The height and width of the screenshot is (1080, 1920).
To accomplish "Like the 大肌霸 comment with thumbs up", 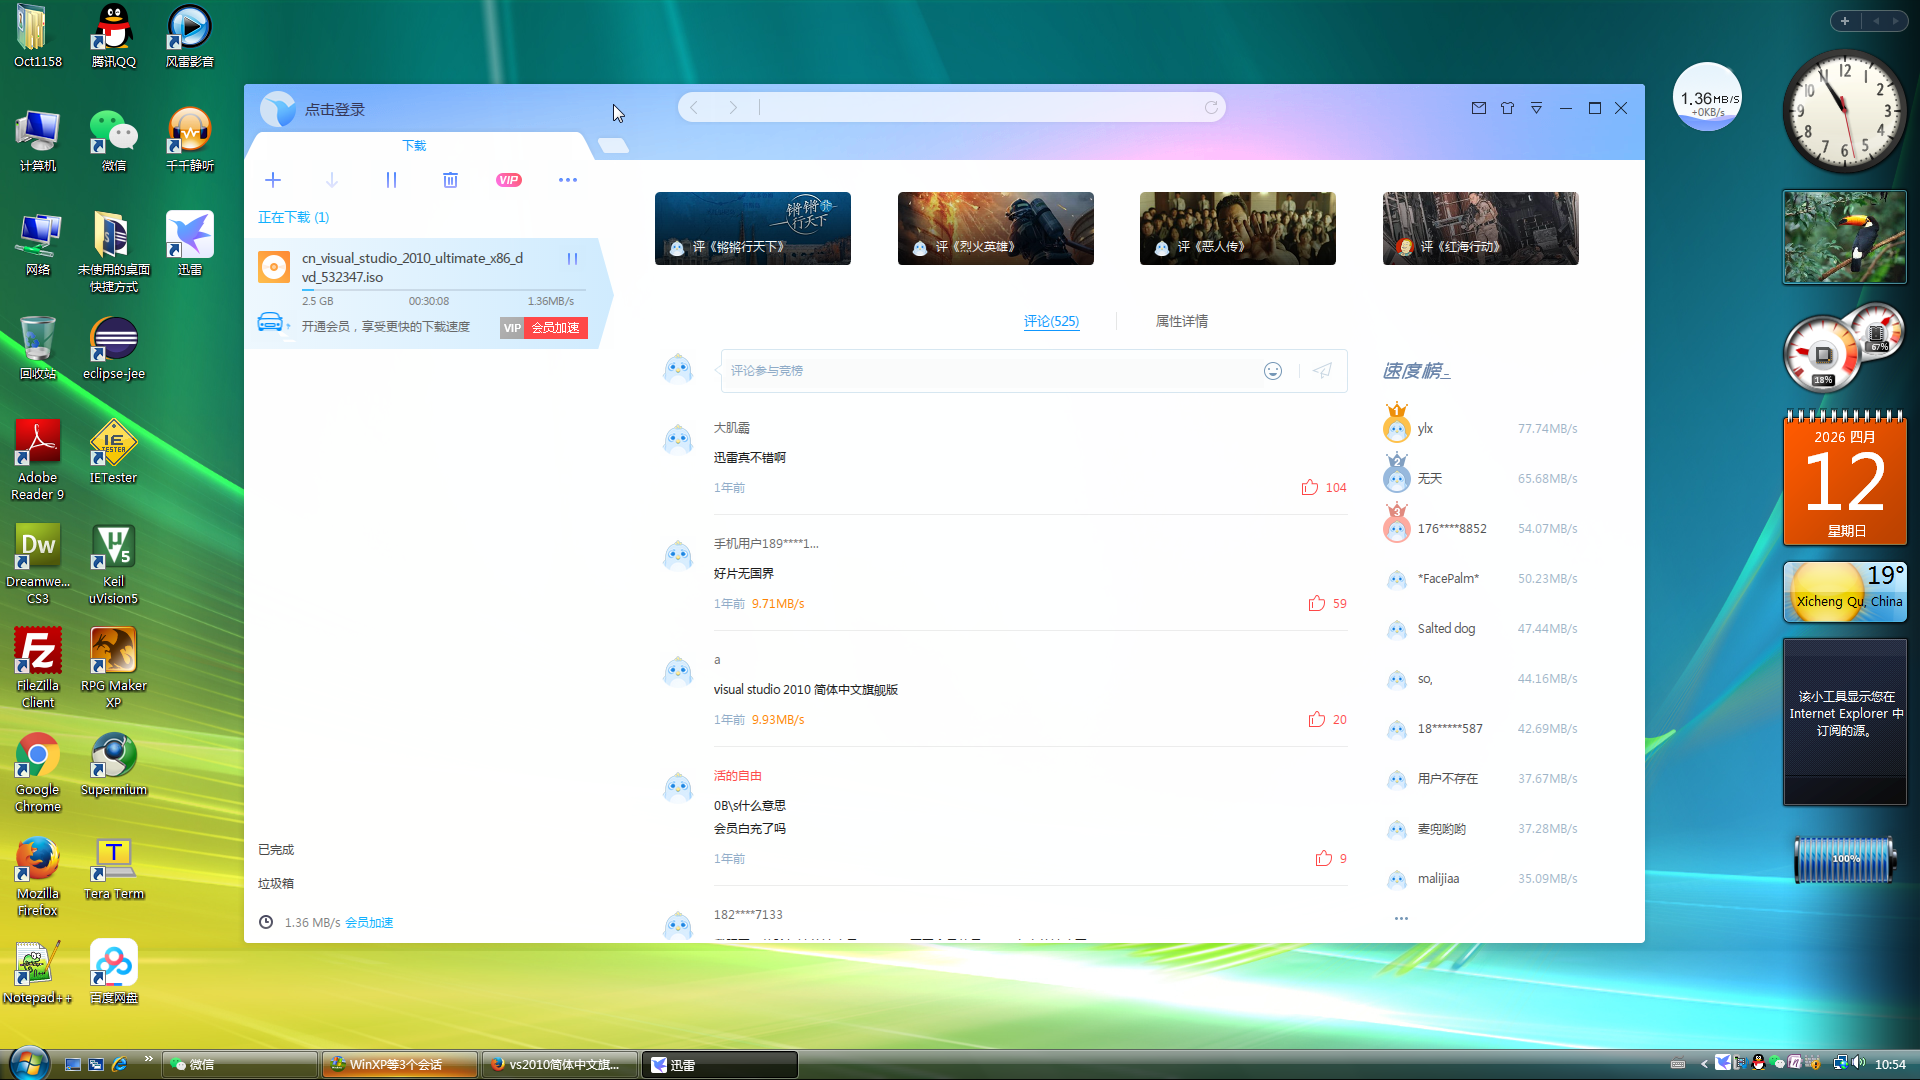I will [x=1310, y=488].
